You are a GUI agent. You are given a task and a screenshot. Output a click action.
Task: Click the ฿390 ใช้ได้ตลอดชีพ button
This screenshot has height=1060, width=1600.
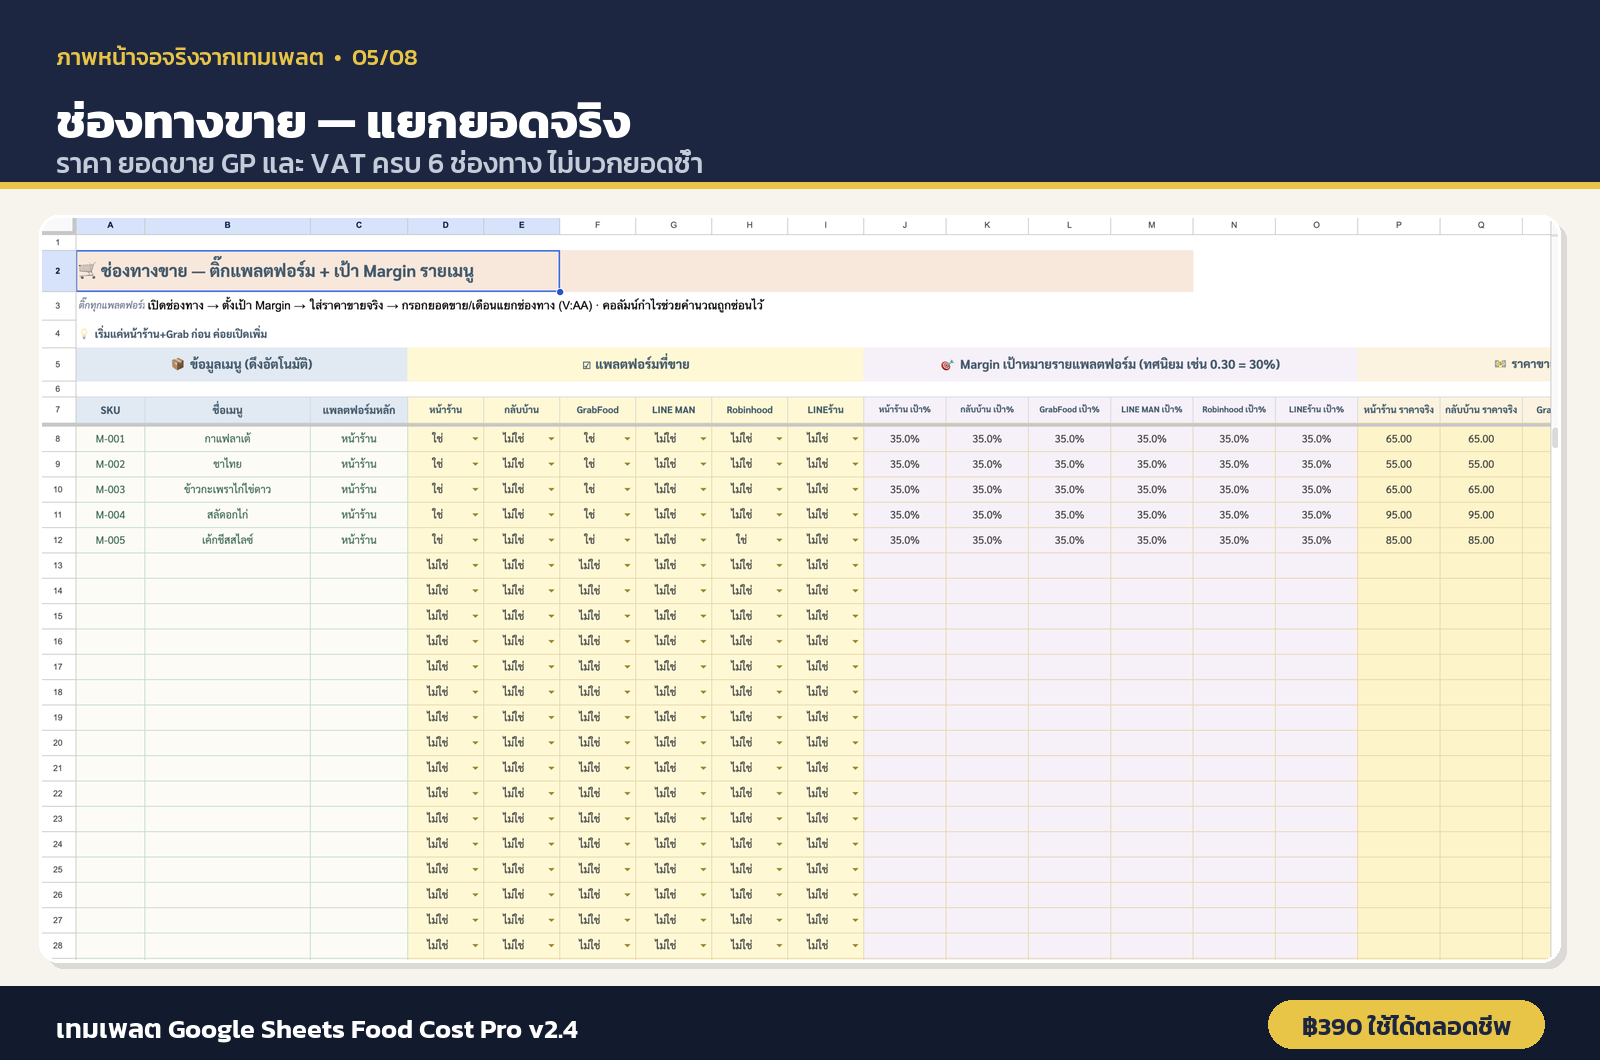(1406, 1025)
